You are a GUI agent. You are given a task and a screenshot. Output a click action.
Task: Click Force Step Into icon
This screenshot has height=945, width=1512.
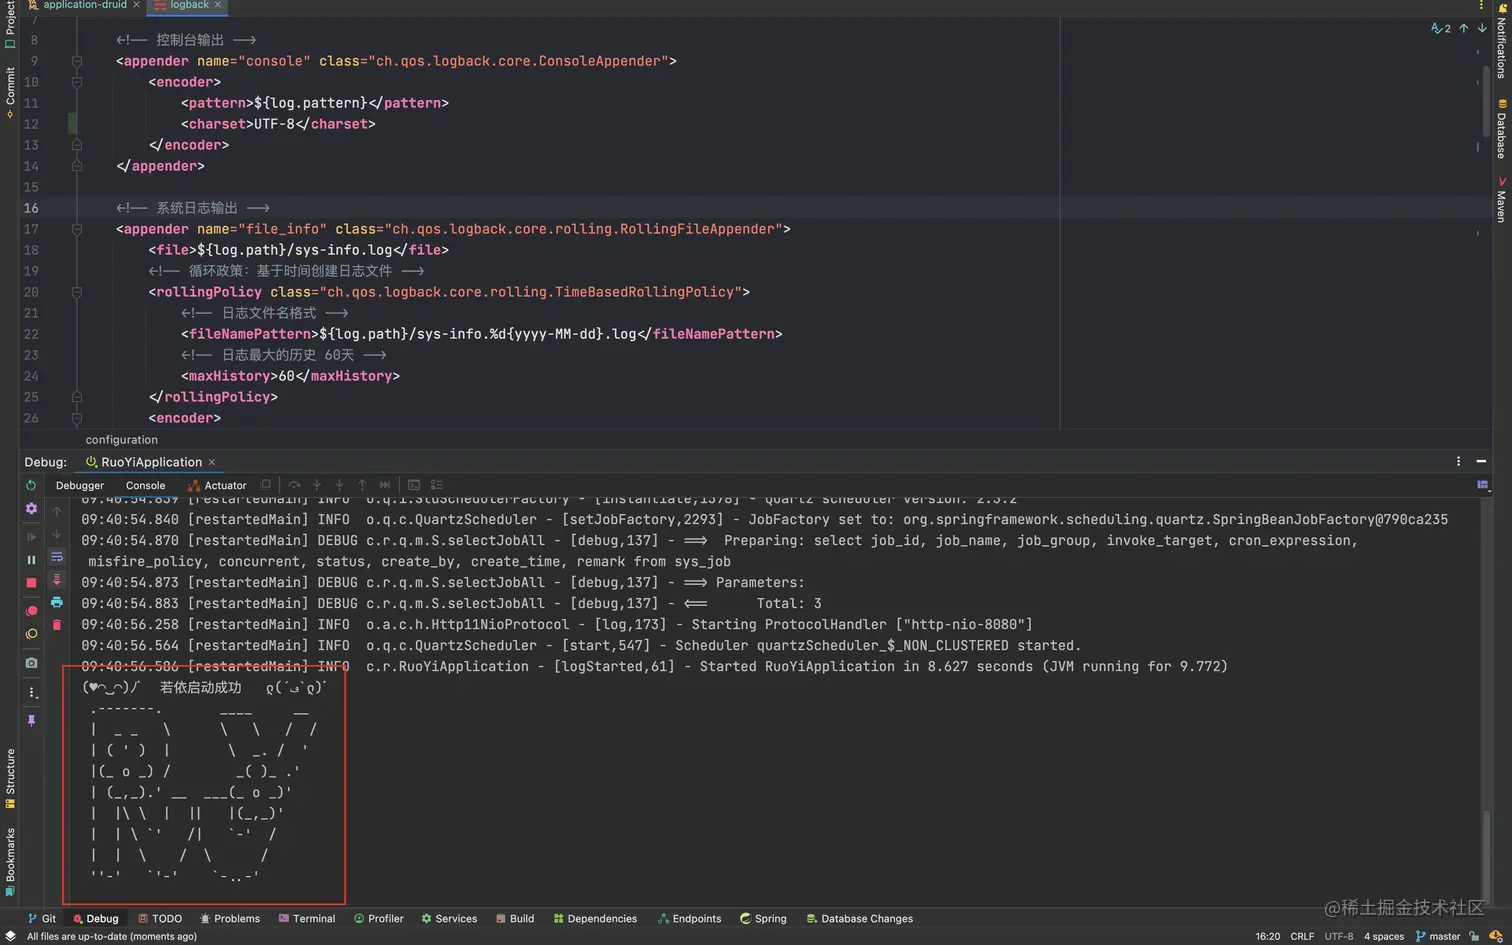(x=340, y=485)
